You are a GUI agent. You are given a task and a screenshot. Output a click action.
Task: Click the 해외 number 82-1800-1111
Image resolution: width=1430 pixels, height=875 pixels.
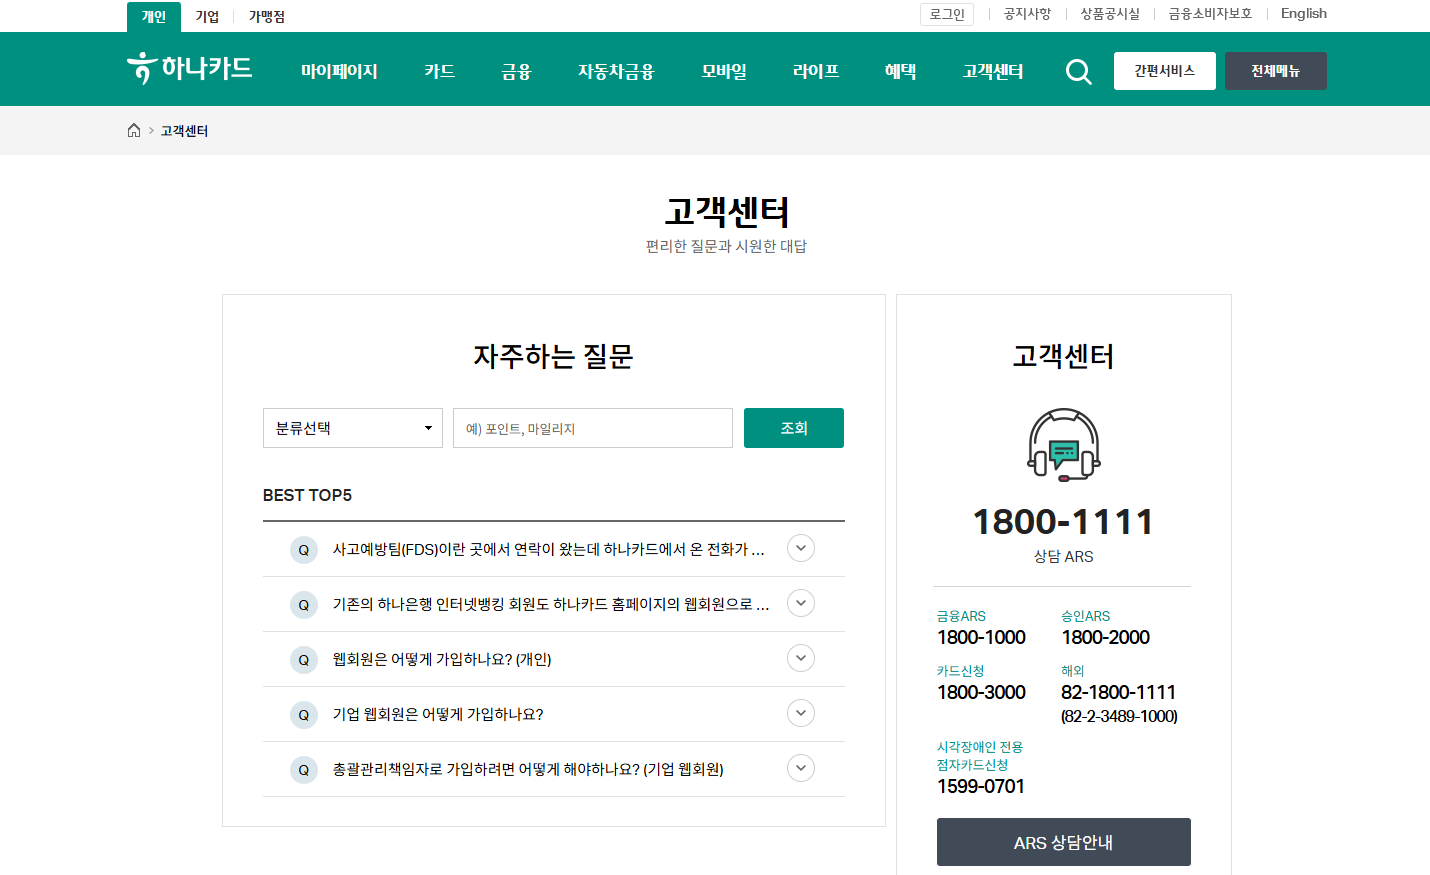[x=1118, y=692]
